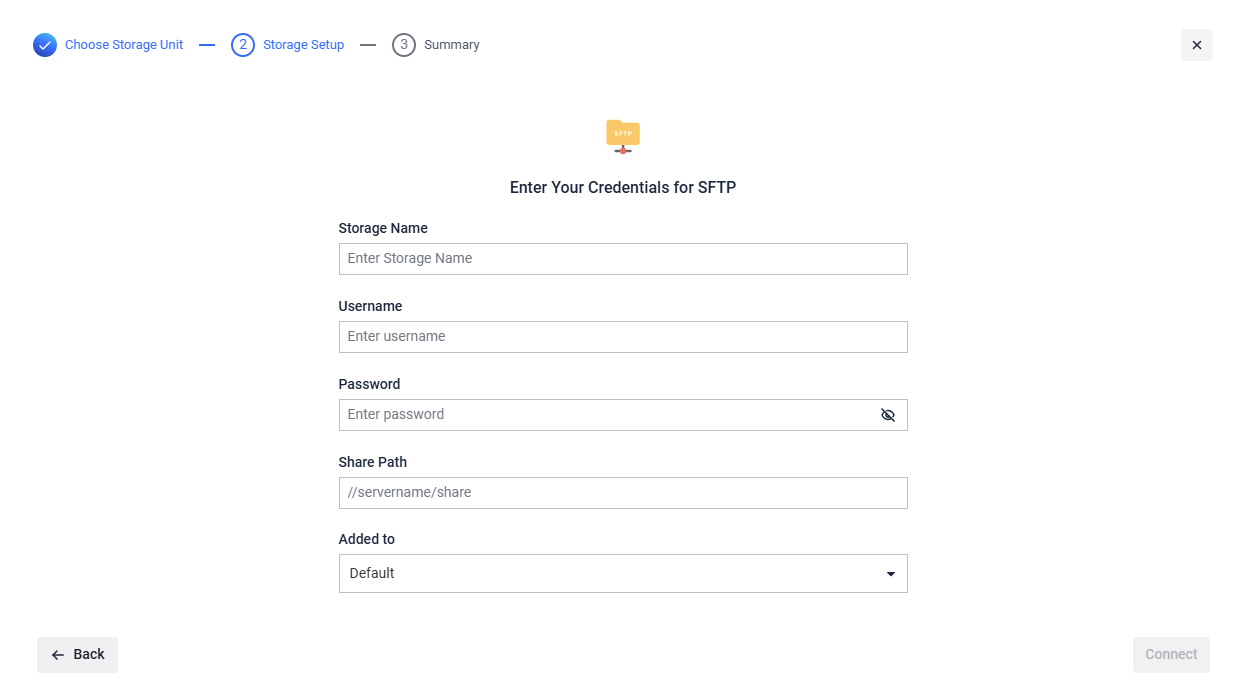Click into the Username field
The image size is (1239, 699).
coord(623,337)
